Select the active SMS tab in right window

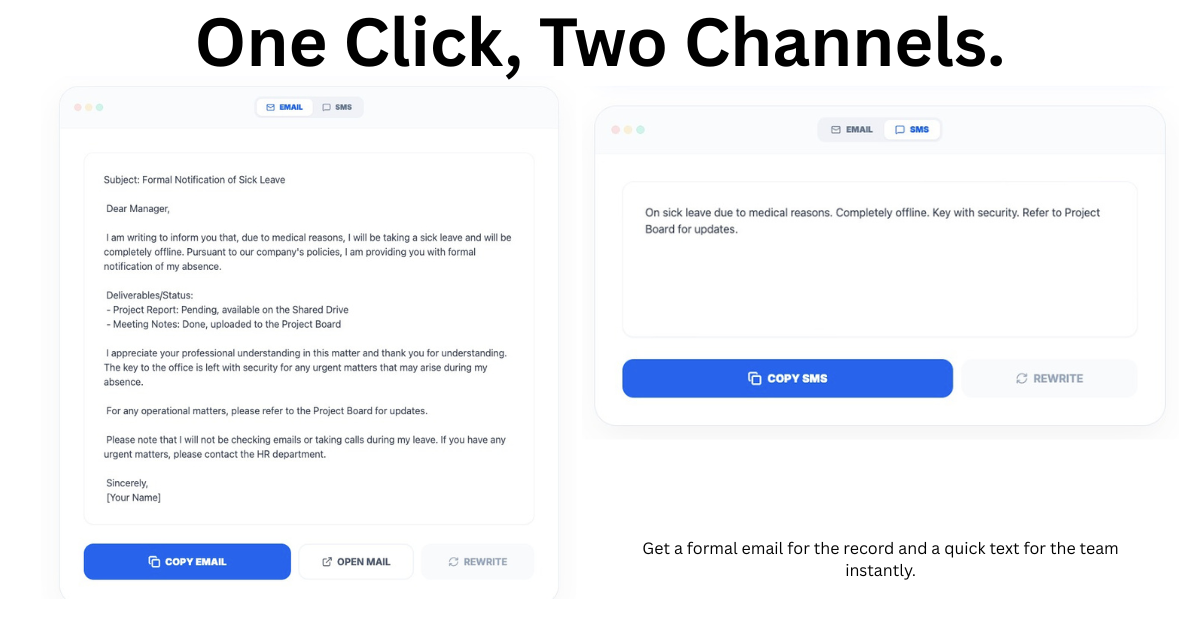[912, 130]
